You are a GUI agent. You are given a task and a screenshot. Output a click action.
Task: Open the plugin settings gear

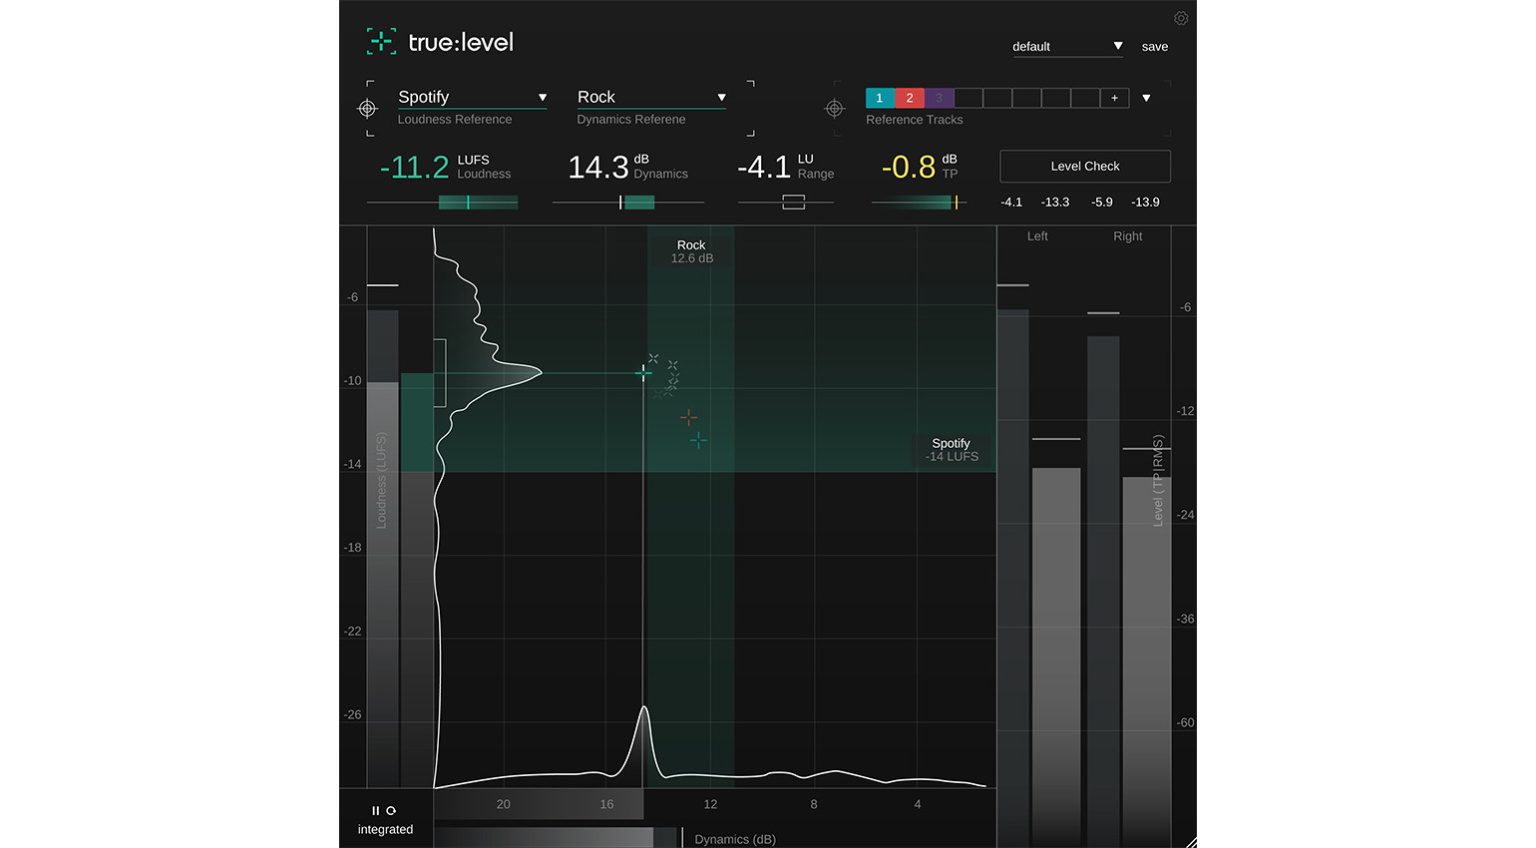point(1181,18)
